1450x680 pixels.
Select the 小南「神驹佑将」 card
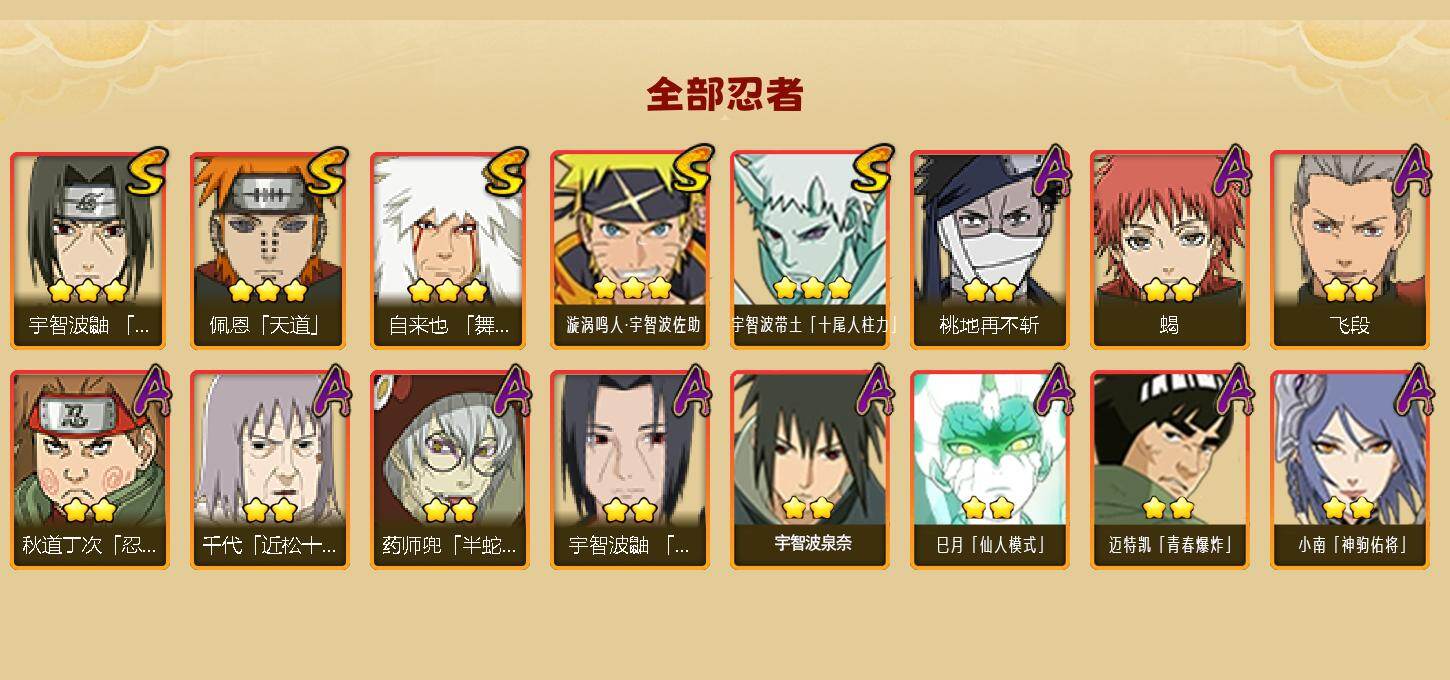(1349, 470)
